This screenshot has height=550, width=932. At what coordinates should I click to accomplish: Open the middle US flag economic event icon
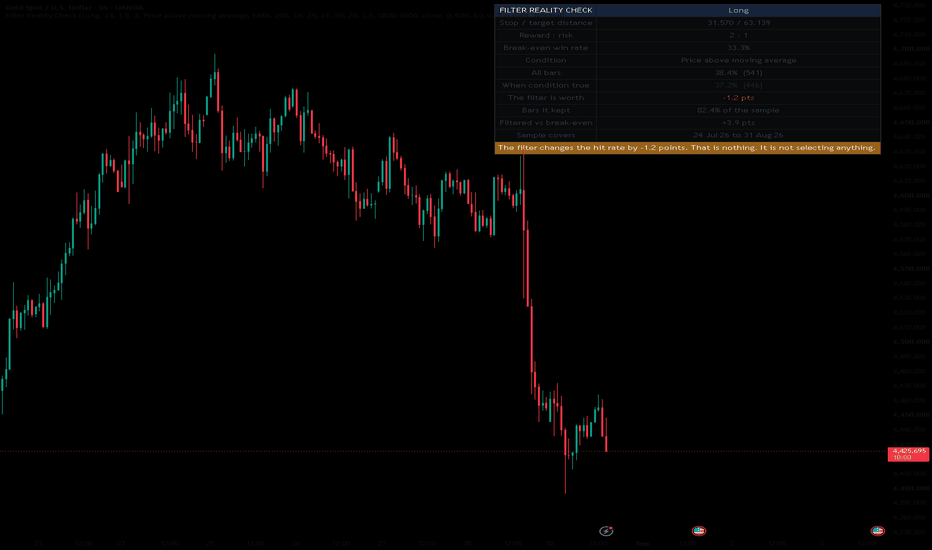[698, 531]
